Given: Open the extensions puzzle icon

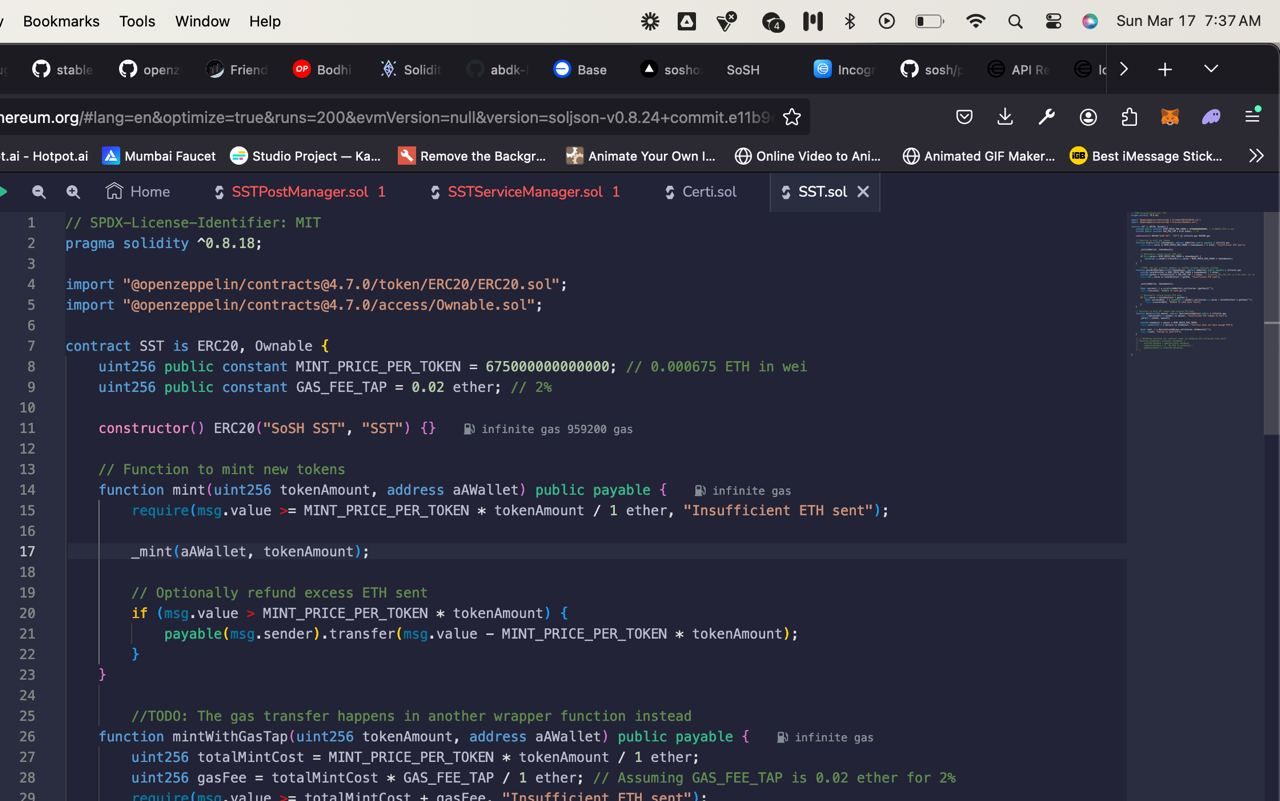Looking at the screenshot, I should tap(1129, 117).
